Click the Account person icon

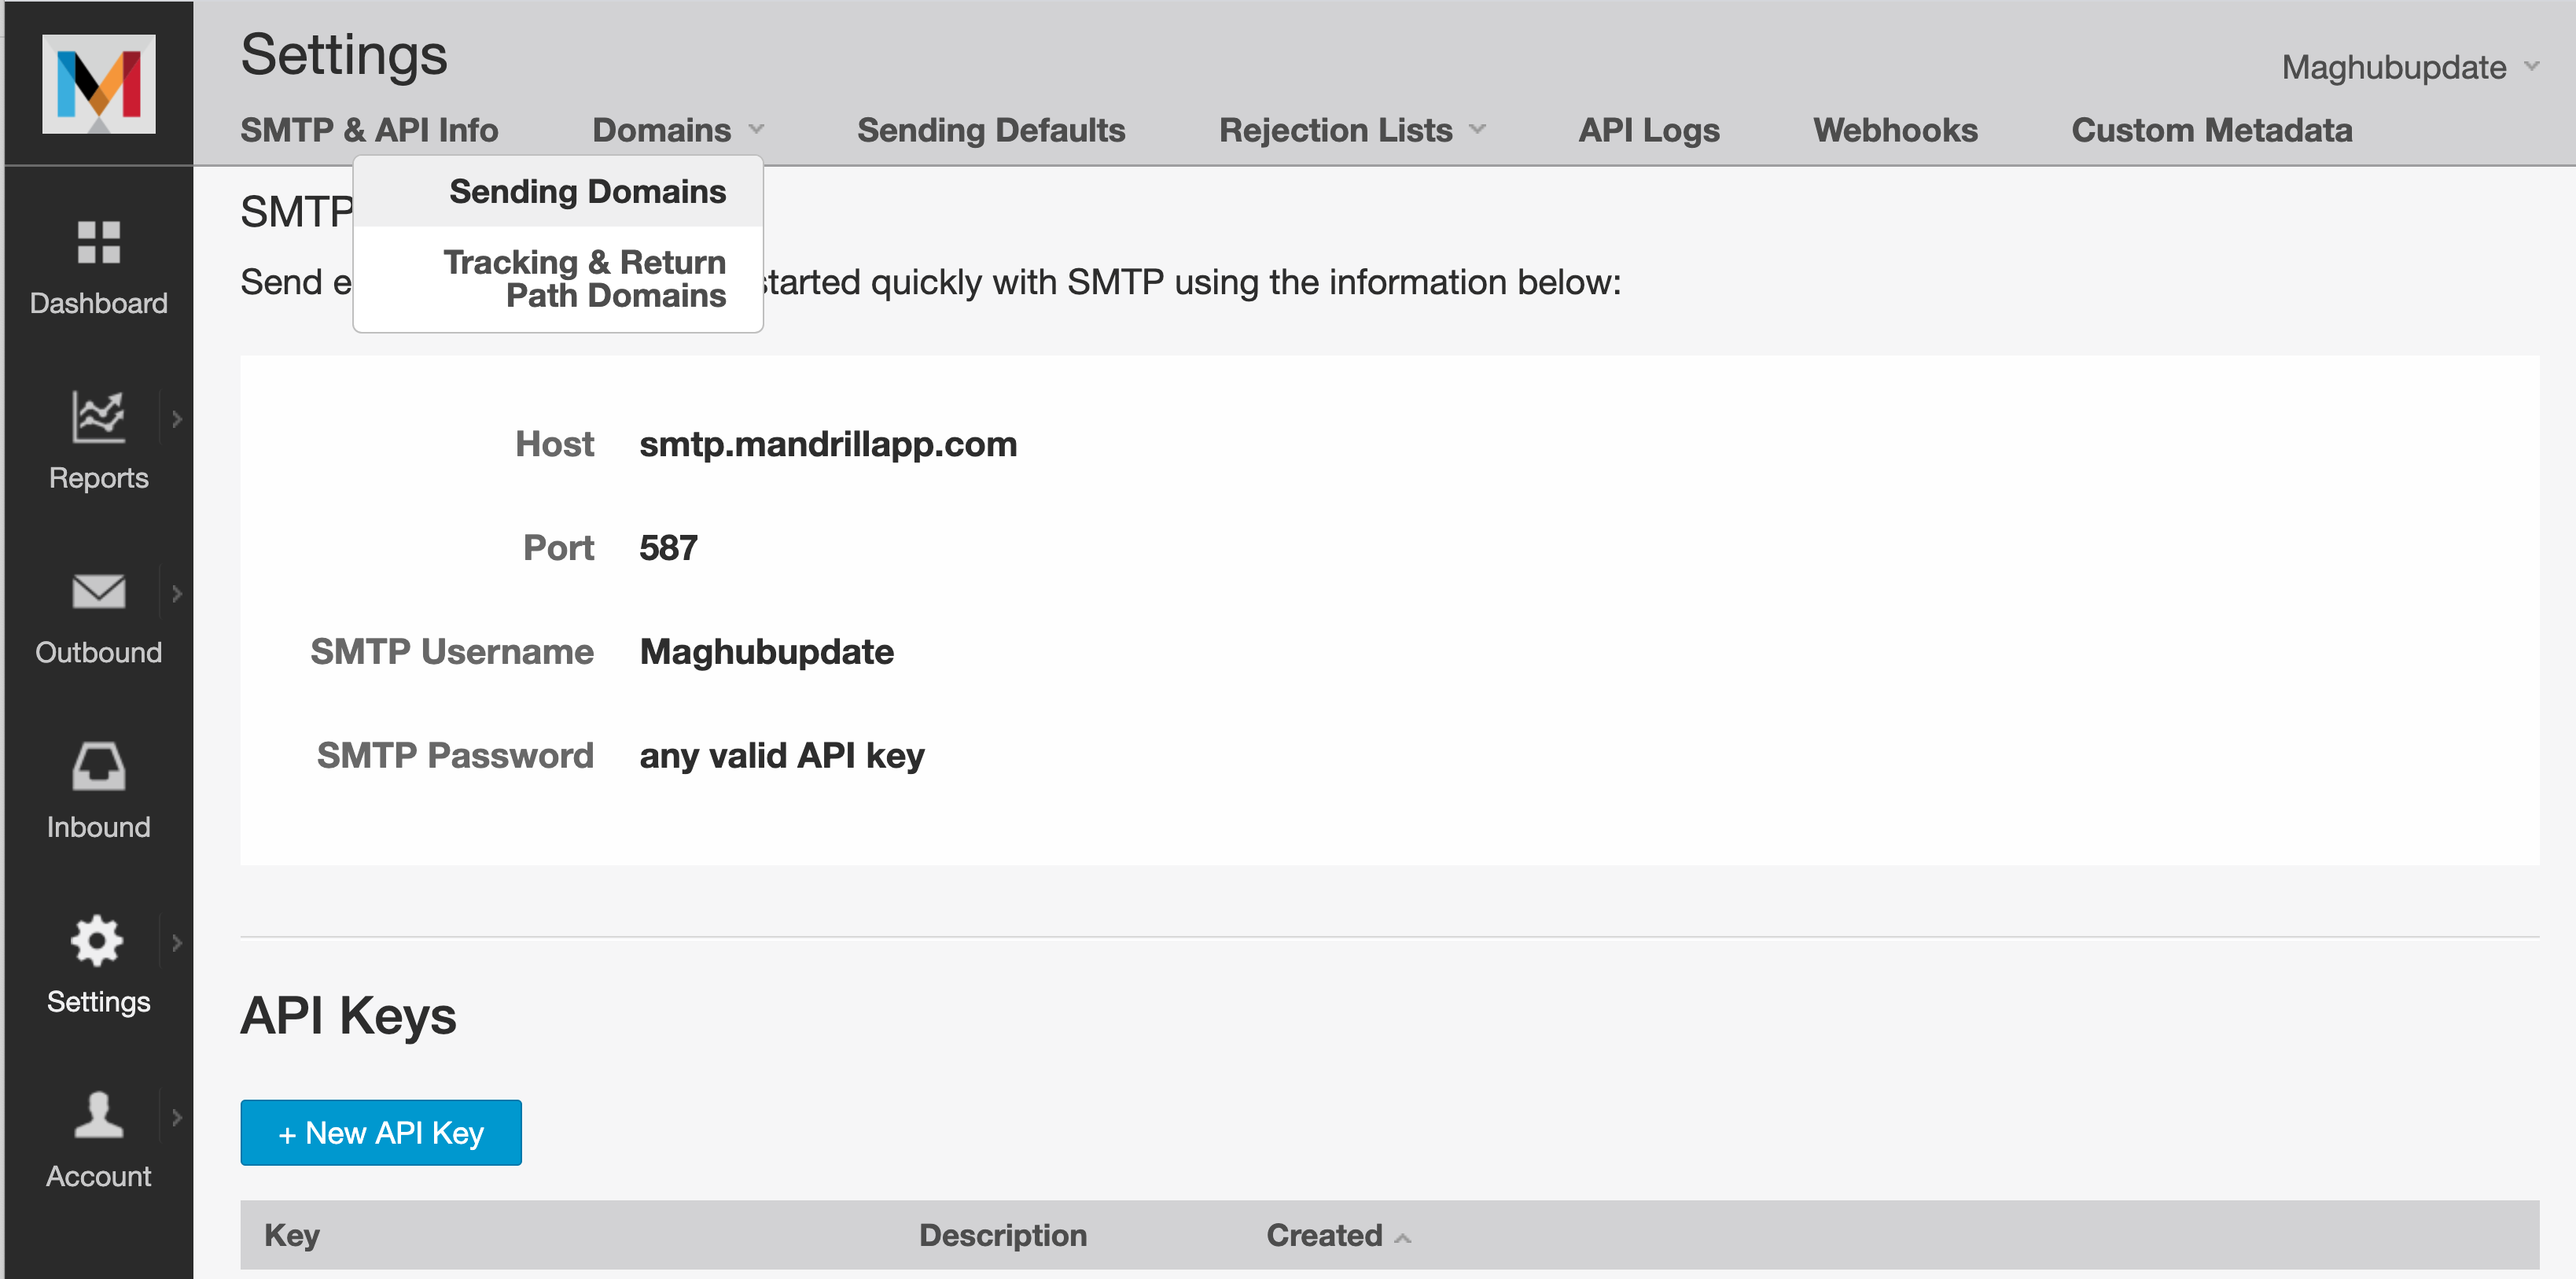[x=98, y=1115]
